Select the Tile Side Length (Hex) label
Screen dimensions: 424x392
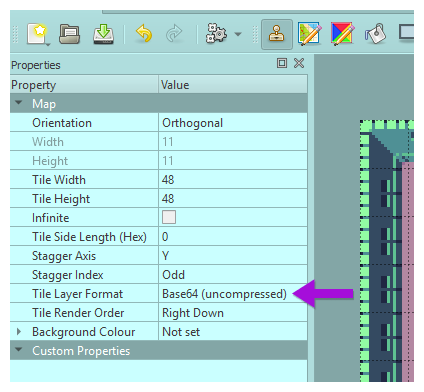[89, 237]
